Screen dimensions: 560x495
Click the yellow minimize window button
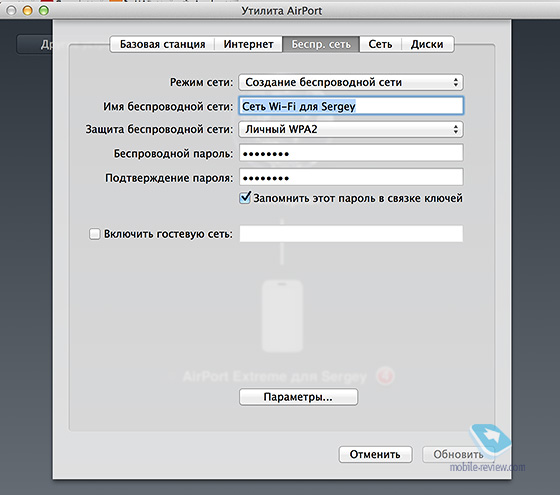28,10
